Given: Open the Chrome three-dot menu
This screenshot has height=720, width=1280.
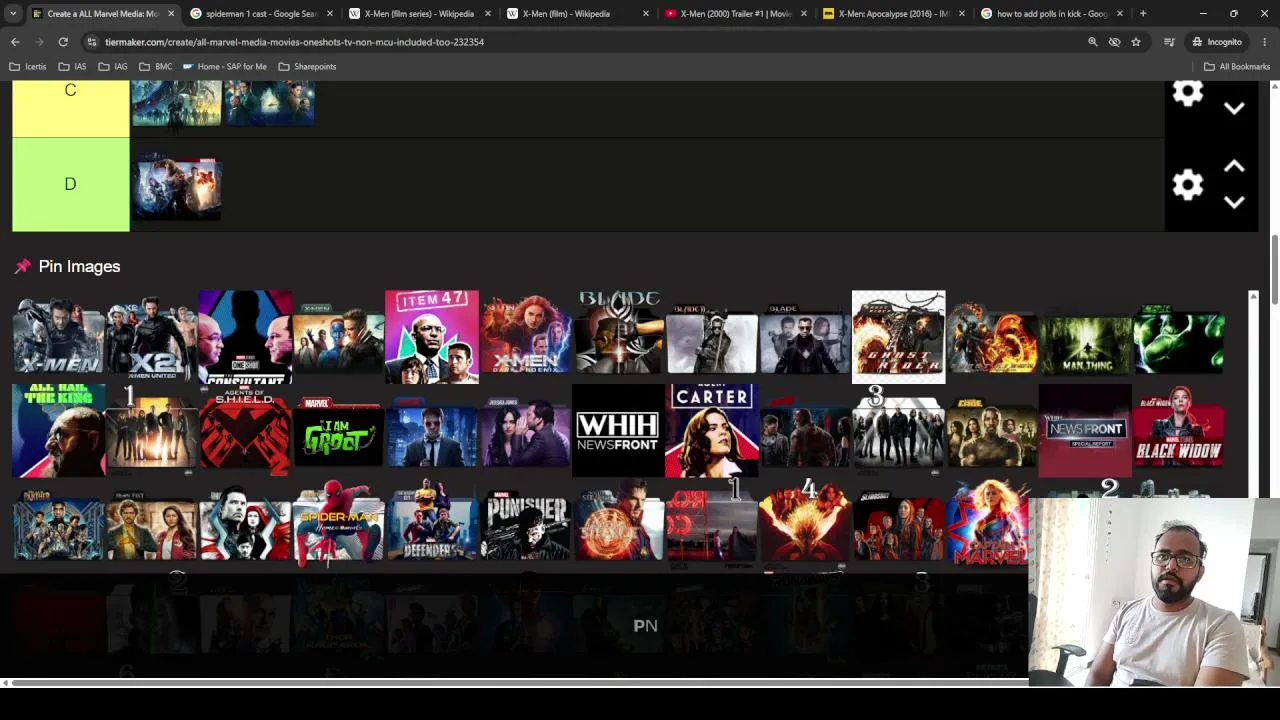Looking at the screenshot, I should coord(1265,42).
